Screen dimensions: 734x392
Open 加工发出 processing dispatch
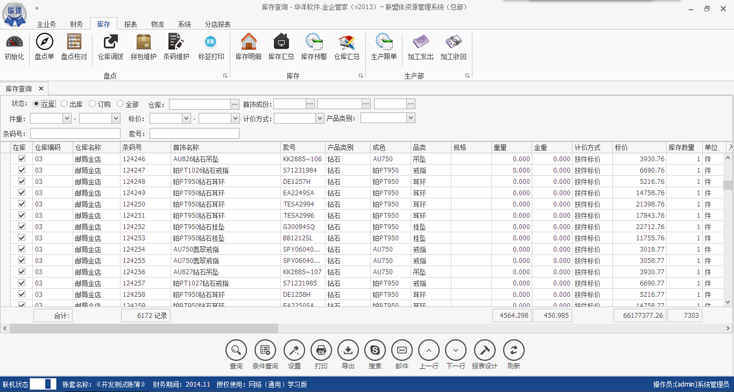point(420,47)
